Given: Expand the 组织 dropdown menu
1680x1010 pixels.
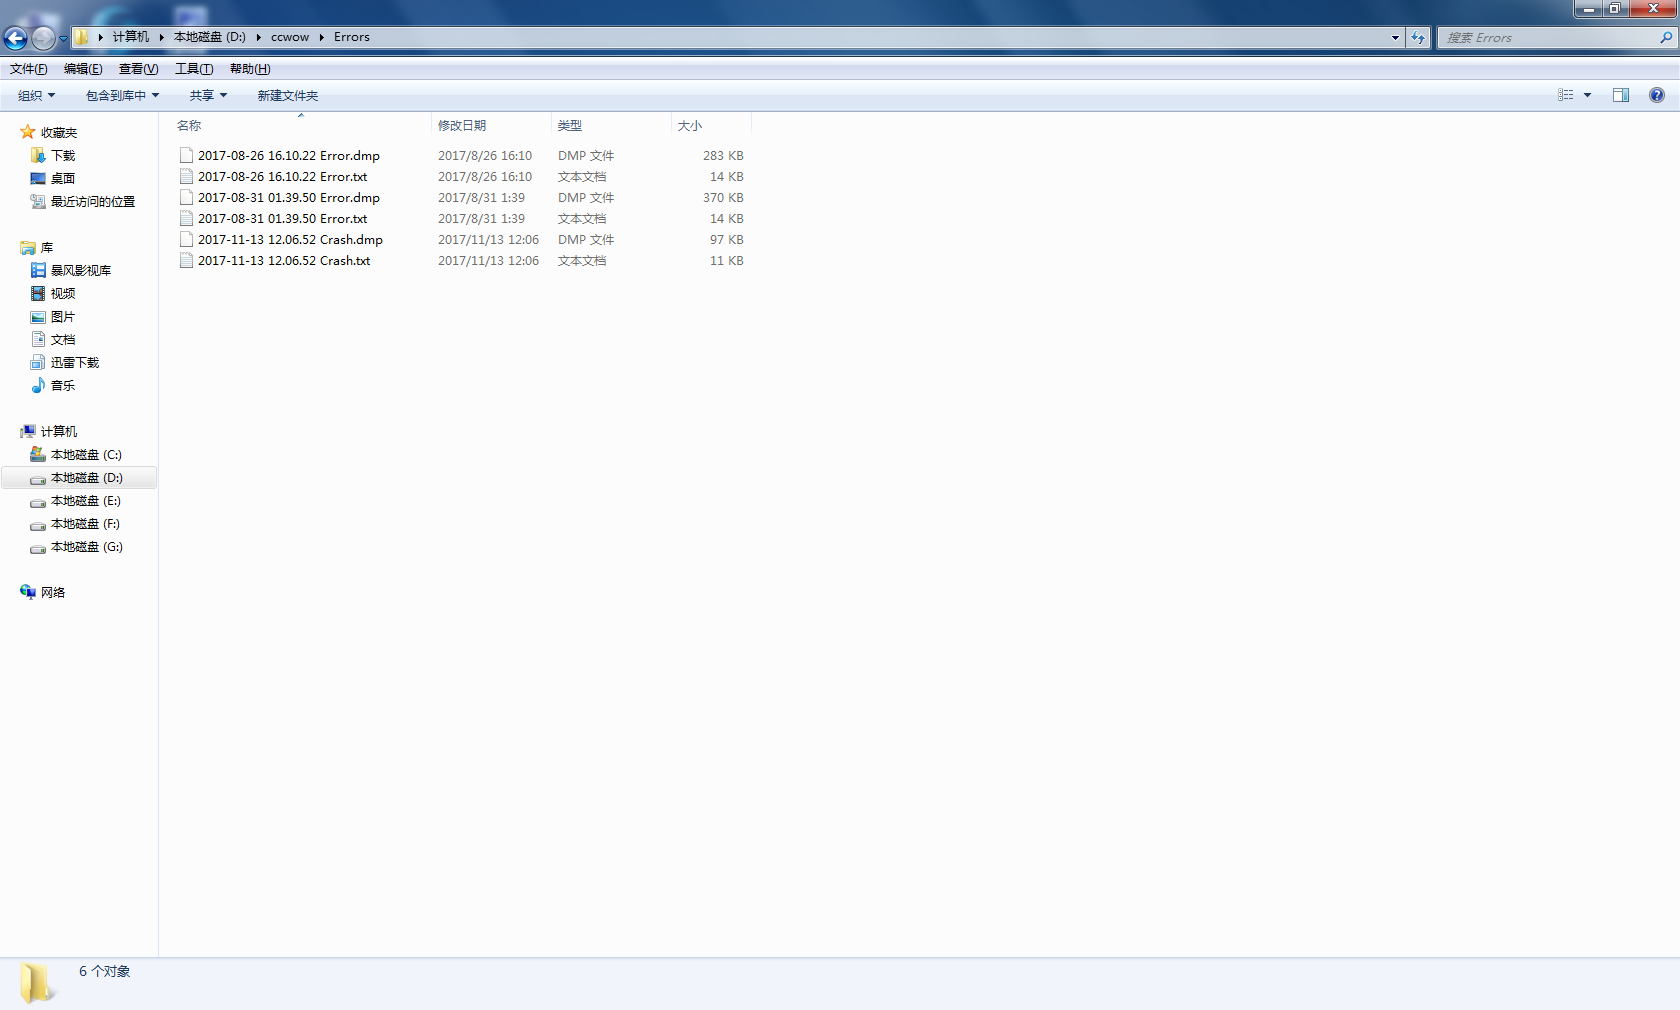Looking at the screenshot, I should coord(36,96).
